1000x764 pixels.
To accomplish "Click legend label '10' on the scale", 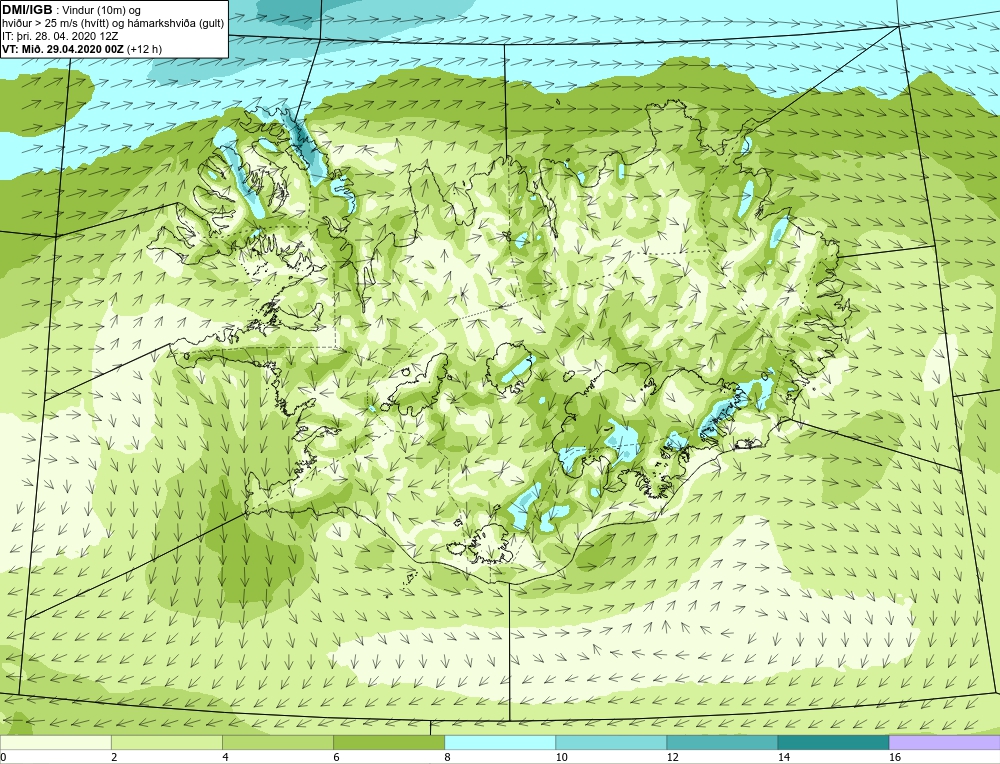I will [561, 757].
